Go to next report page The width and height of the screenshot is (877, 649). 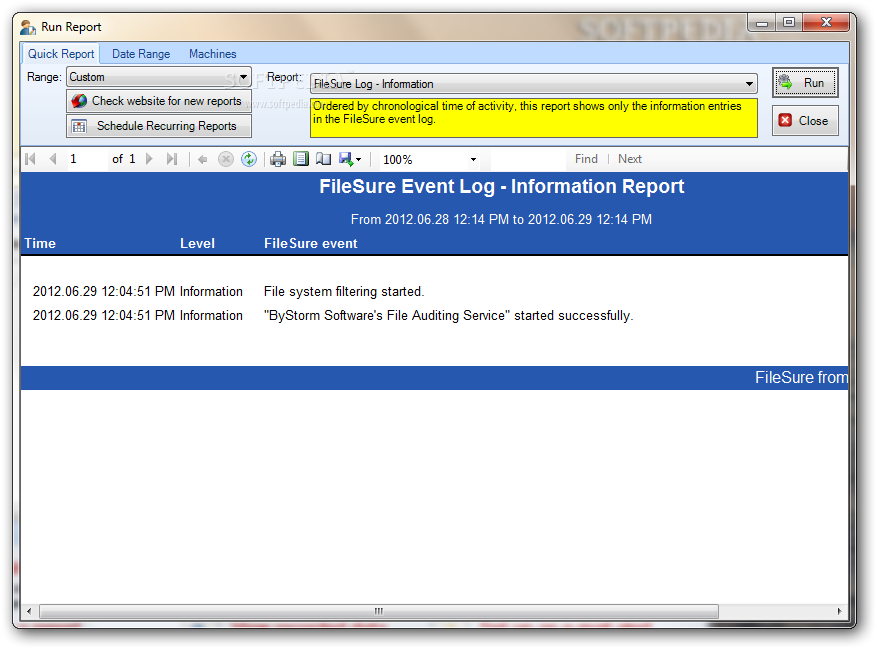(149, 159)
